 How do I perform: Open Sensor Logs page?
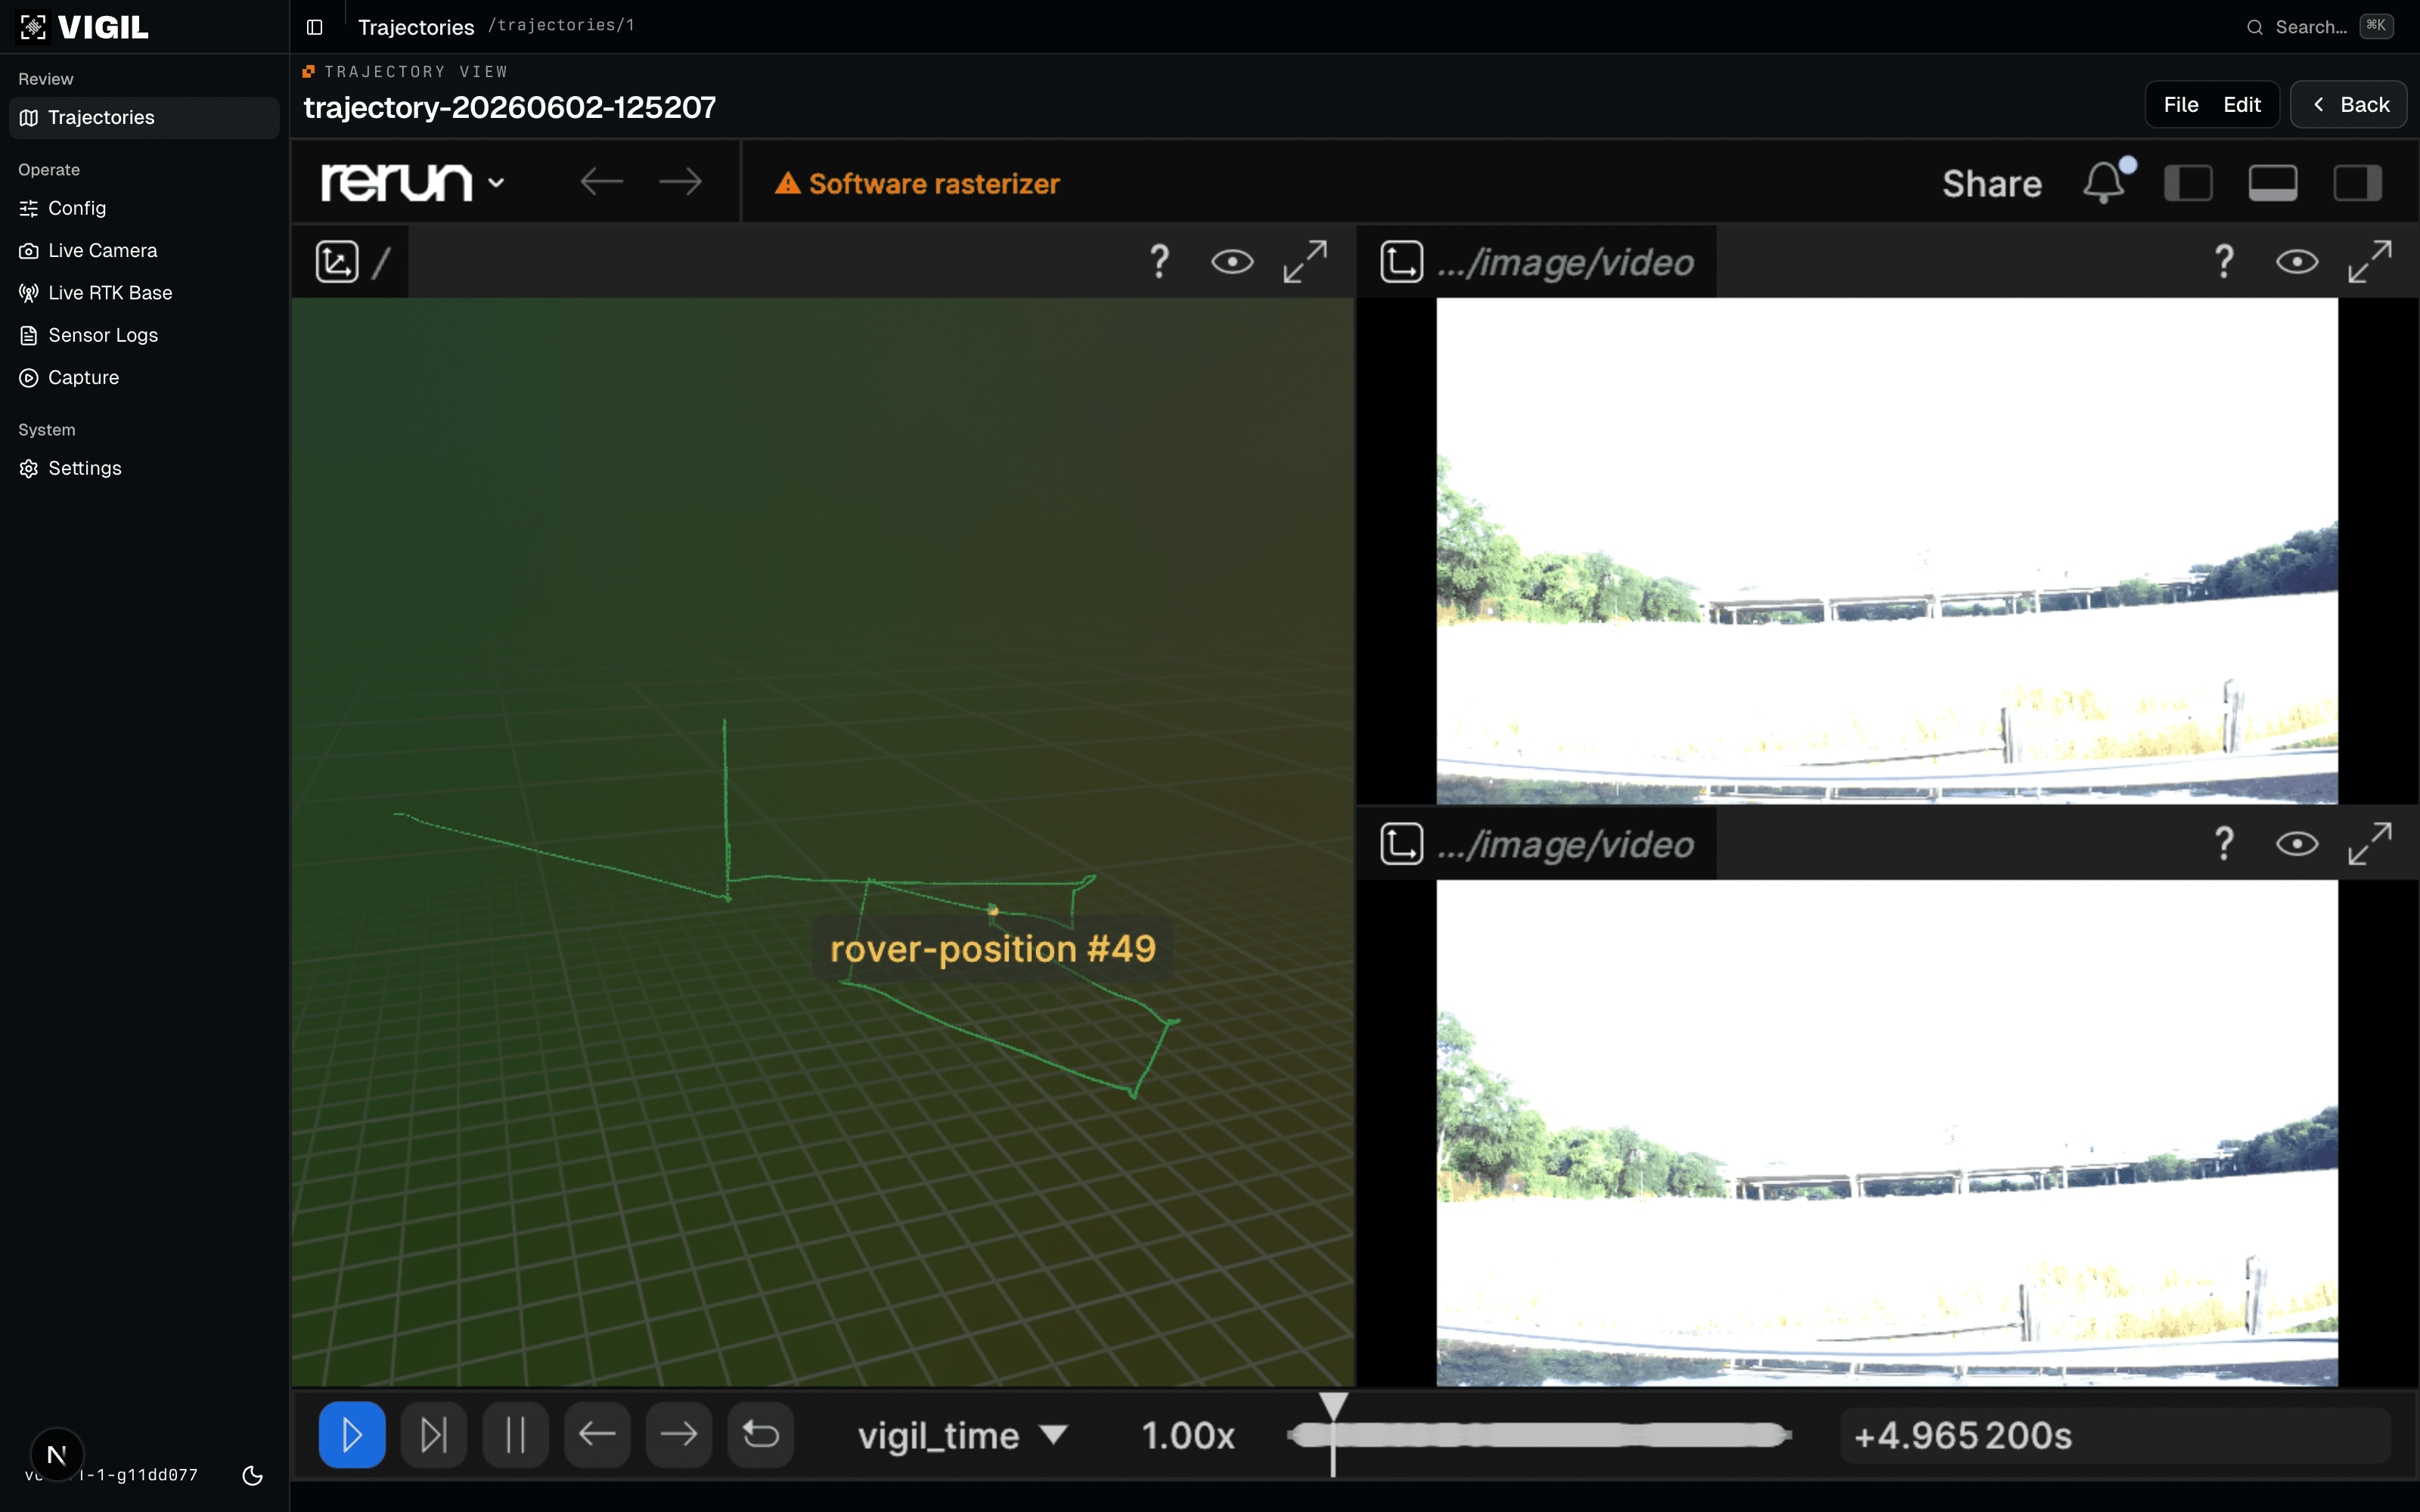[144, 335]
